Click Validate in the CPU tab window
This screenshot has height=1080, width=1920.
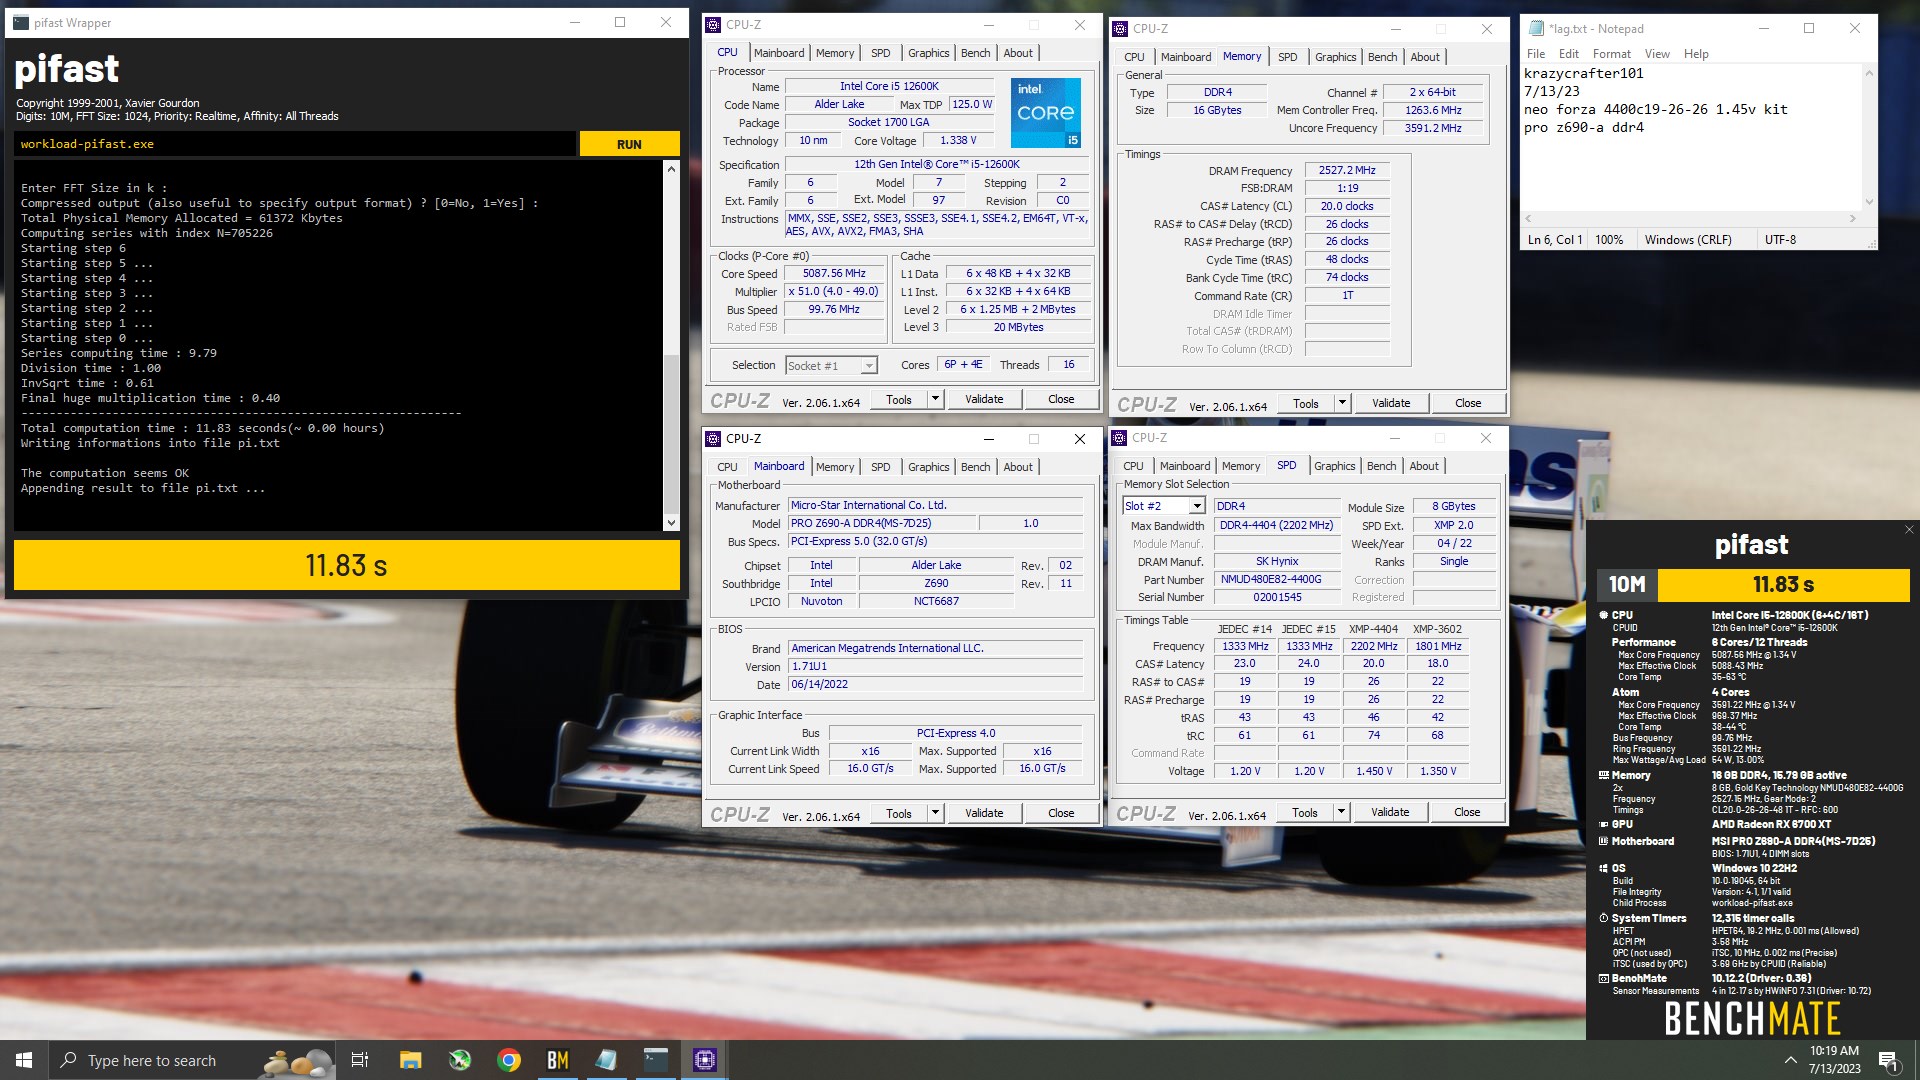pos(984,399)
